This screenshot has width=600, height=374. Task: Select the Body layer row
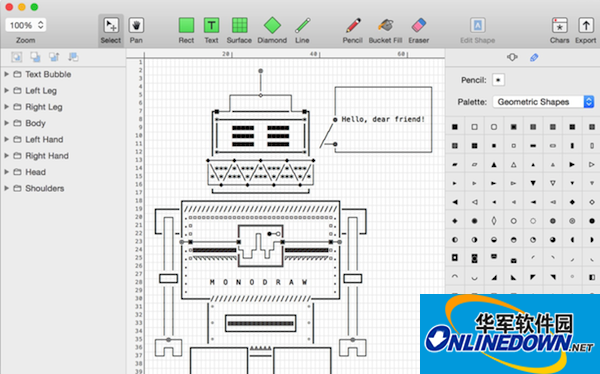[63, 123]
